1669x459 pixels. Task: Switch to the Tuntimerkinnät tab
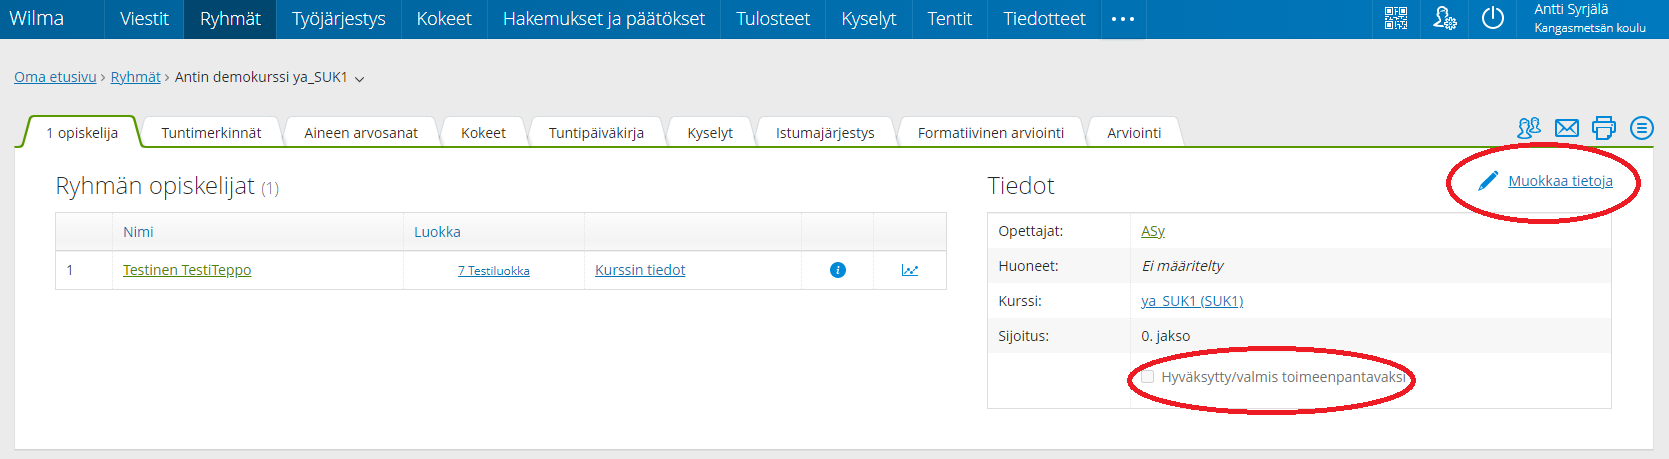(211, 133)
